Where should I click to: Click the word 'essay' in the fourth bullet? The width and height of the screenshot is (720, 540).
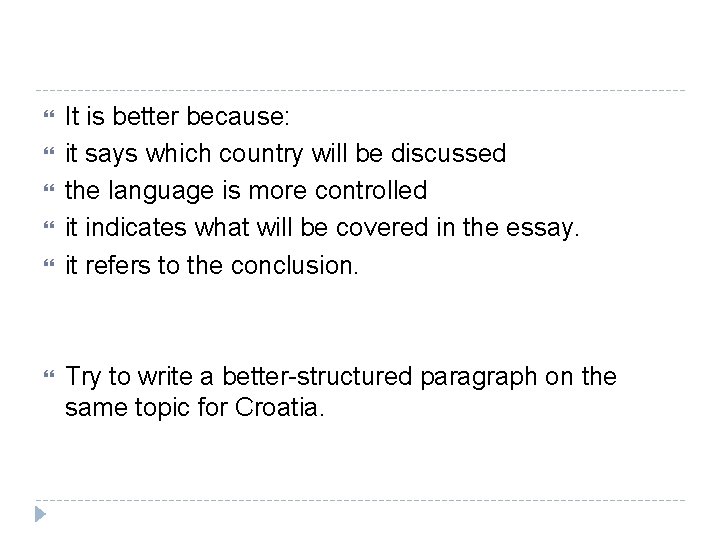[540, 229]
